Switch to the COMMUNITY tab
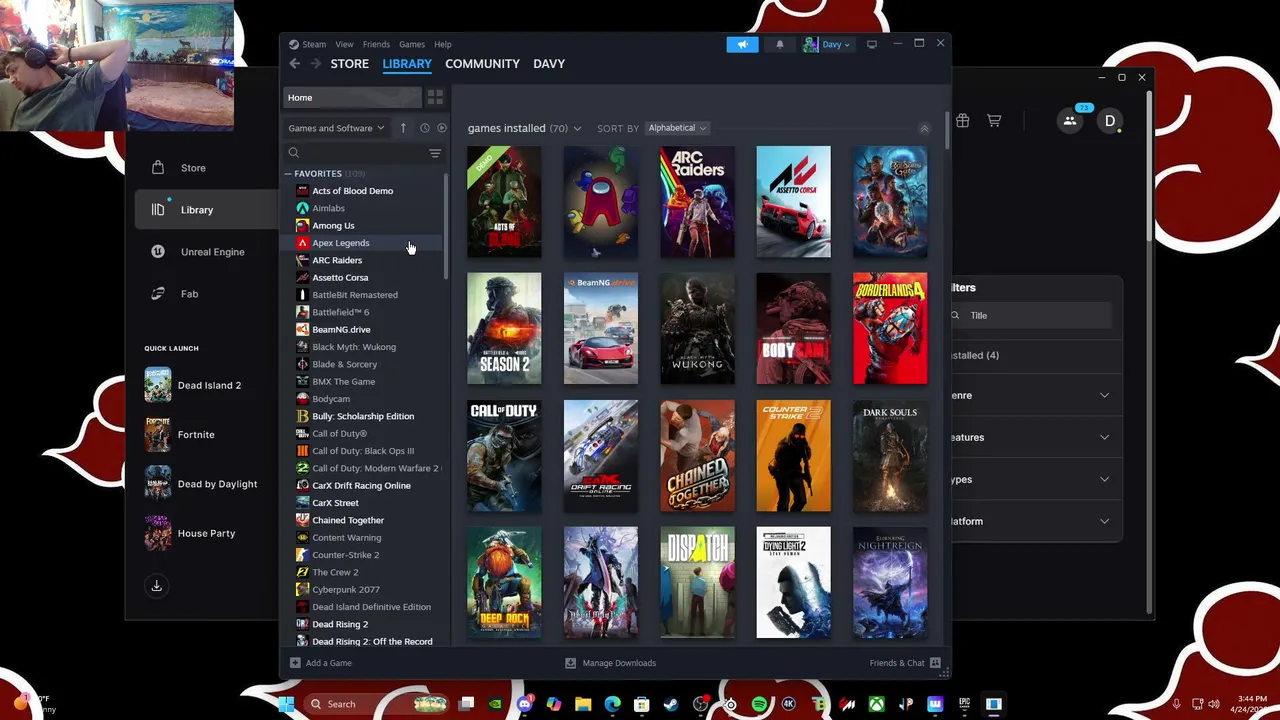The width and height of the screenshot is (1280, 720). (x=482, y=64)
